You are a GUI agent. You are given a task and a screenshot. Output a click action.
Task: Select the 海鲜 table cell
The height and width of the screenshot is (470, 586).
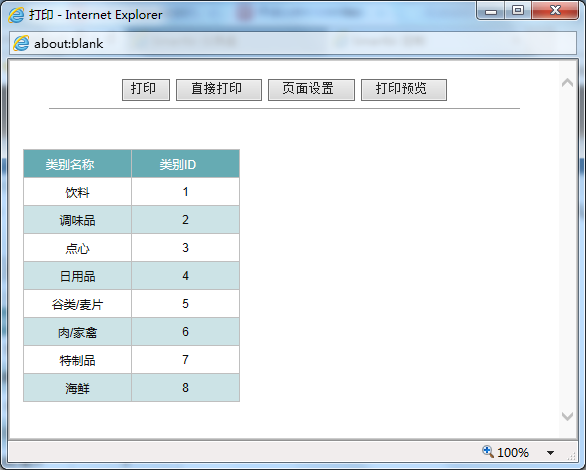[x=77, y=388]
